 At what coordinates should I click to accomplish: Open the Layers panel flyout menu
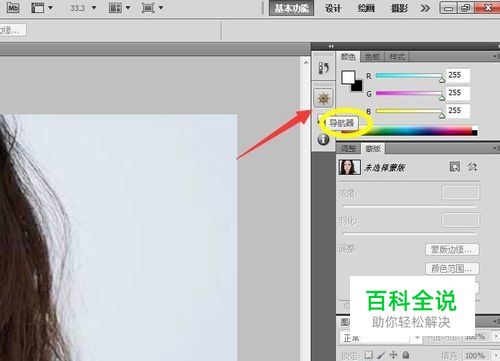click(496, 321)
